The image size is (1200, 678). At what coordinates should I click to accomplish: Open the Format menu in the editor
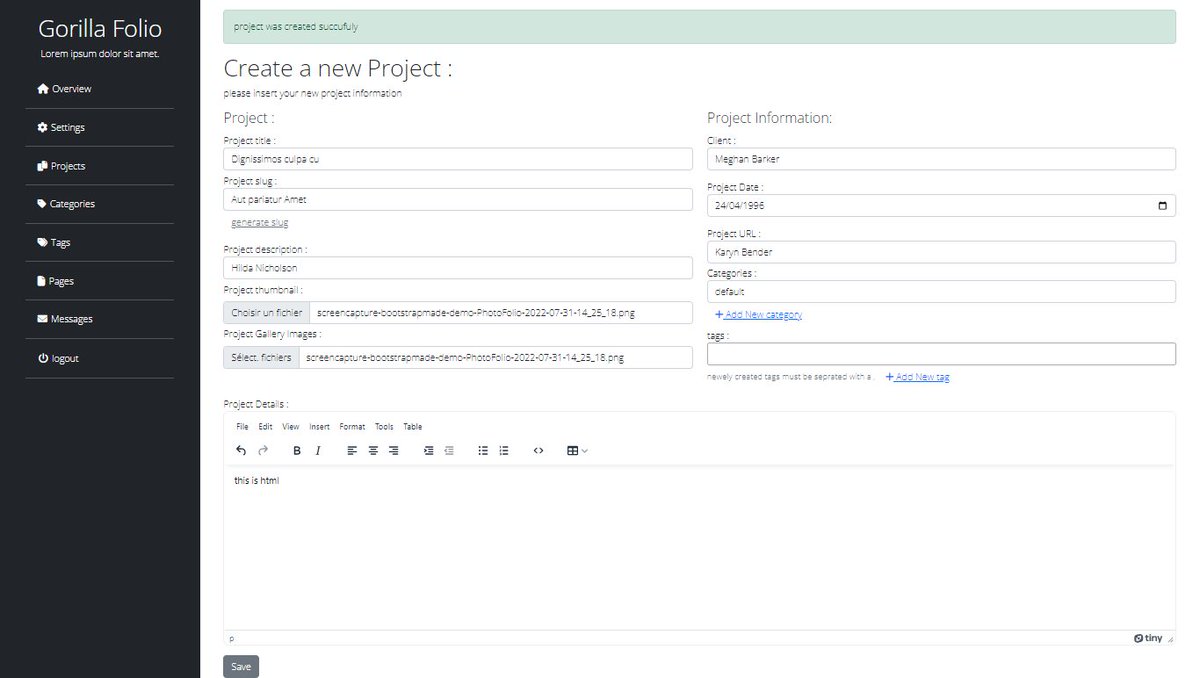point(352,426)
